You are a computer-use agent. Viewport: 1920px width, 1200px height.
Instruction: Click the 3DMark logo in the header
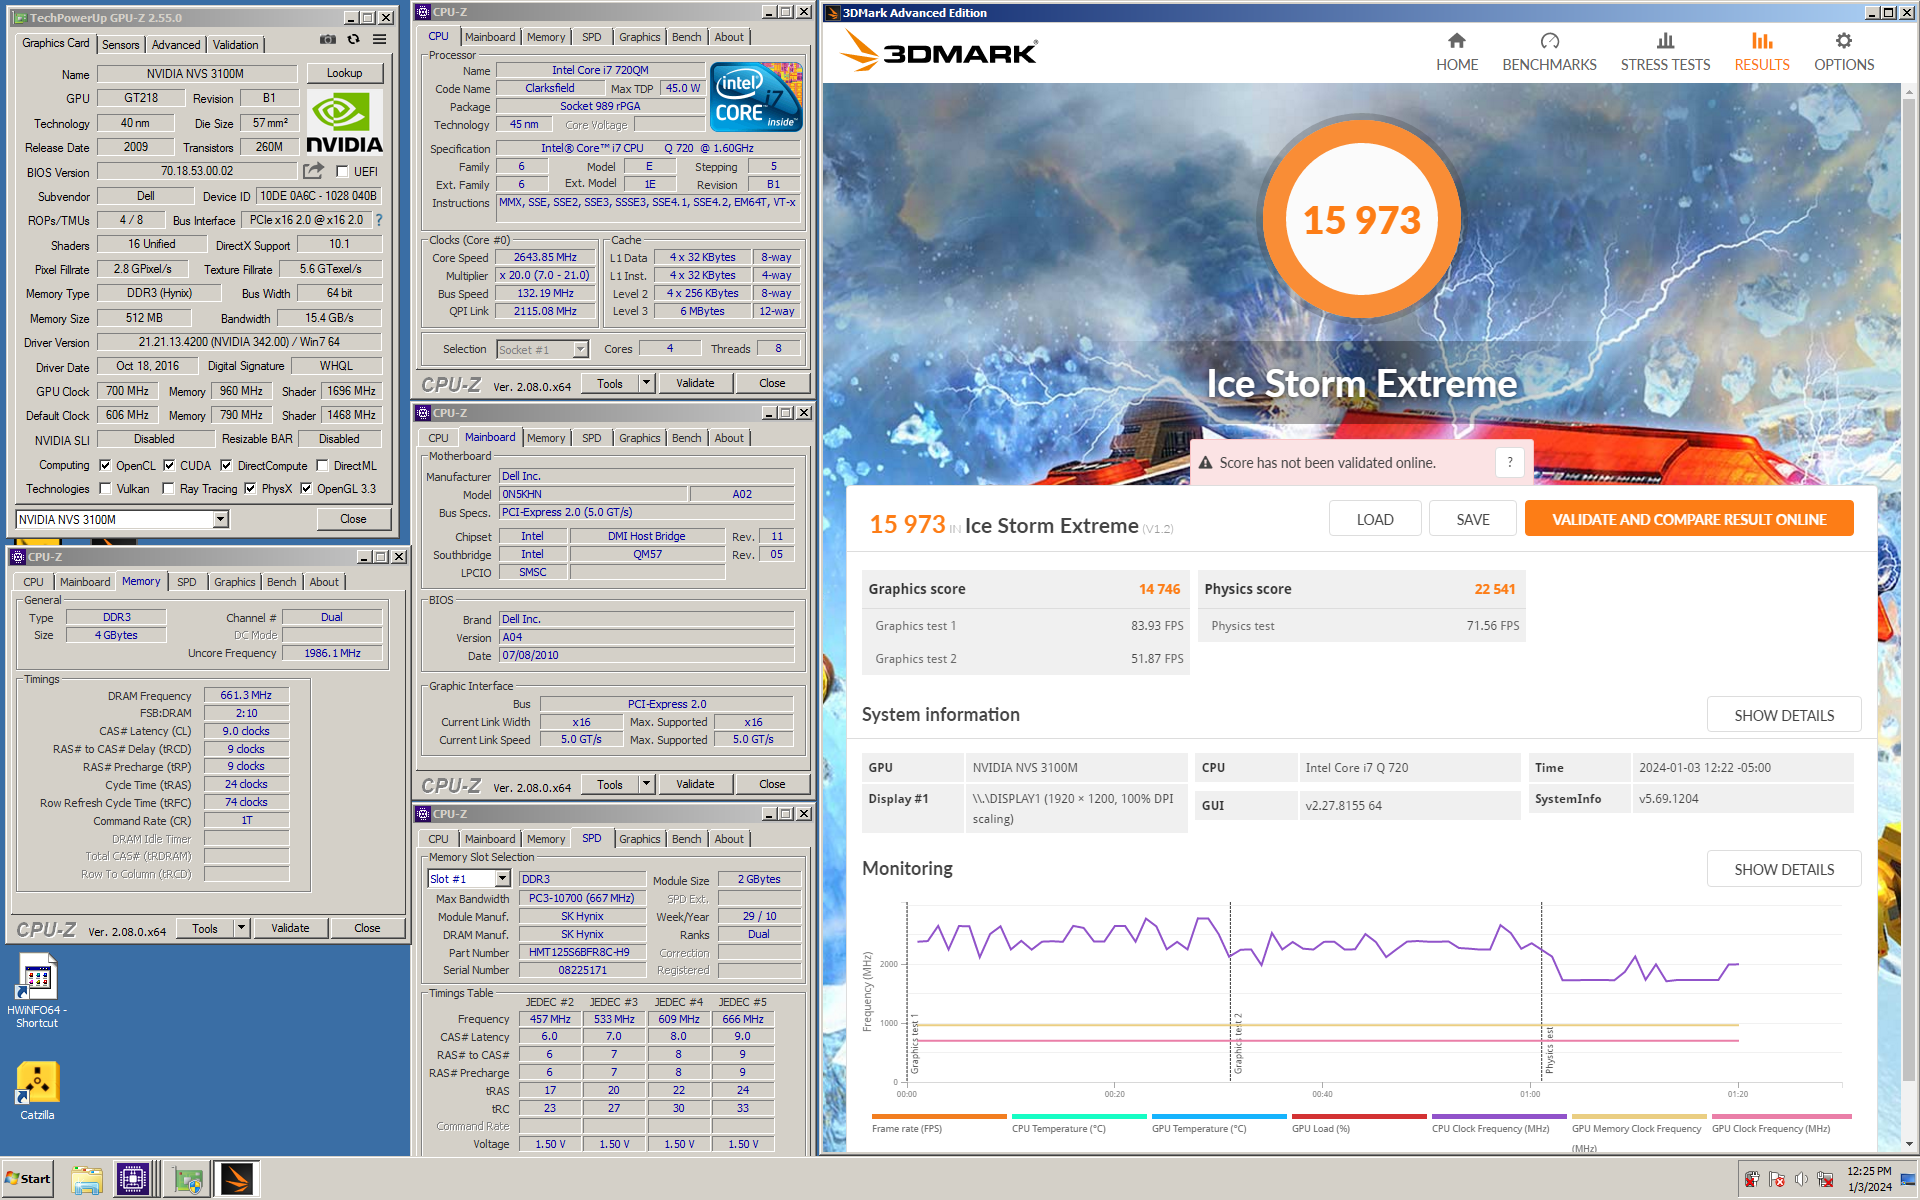coord(939,51)
